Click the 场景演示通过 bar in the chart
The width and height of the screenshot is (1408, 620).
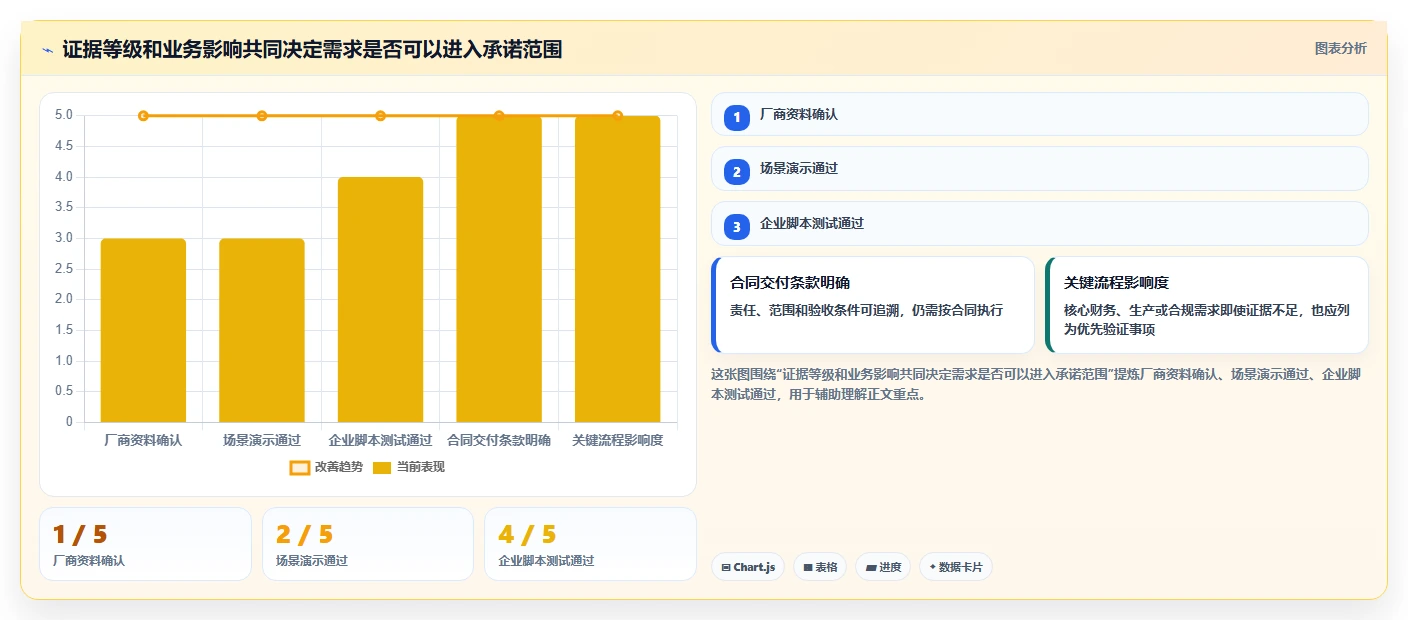tap(262, 330)
